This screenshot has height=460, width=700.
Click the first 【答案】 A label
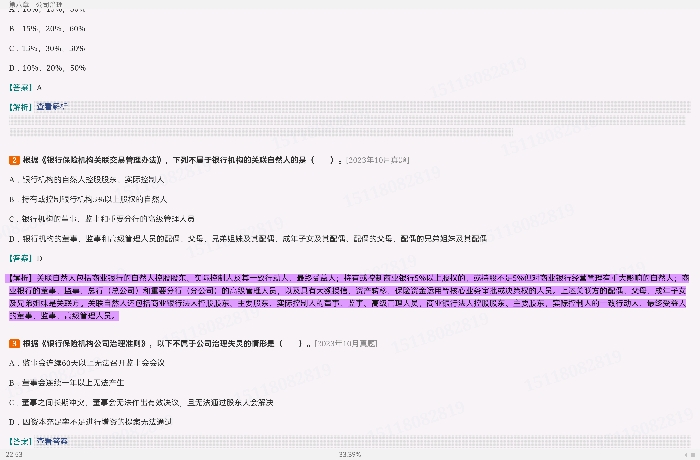click(x=25, y=86)
